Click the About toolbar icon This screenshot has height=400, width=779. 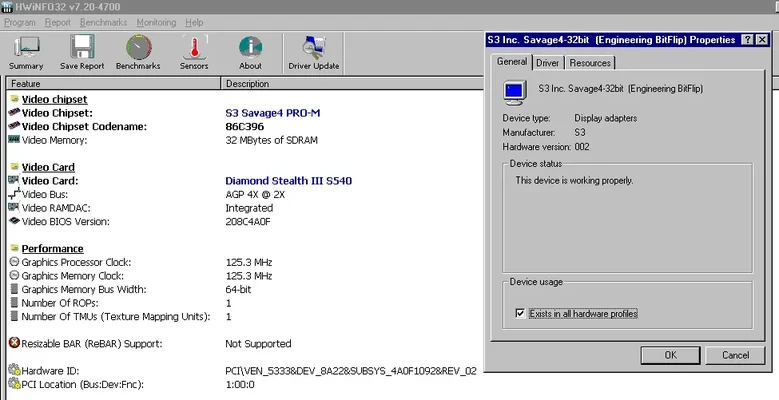tap(250, 50)
